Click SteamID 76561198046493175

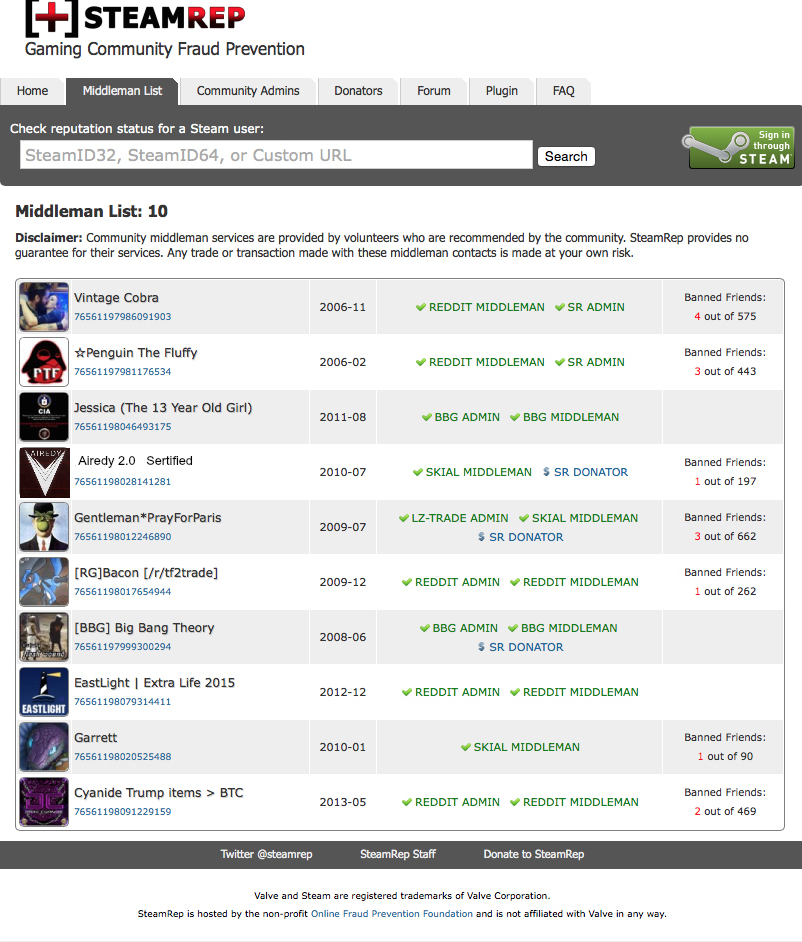tap(123, 427)
